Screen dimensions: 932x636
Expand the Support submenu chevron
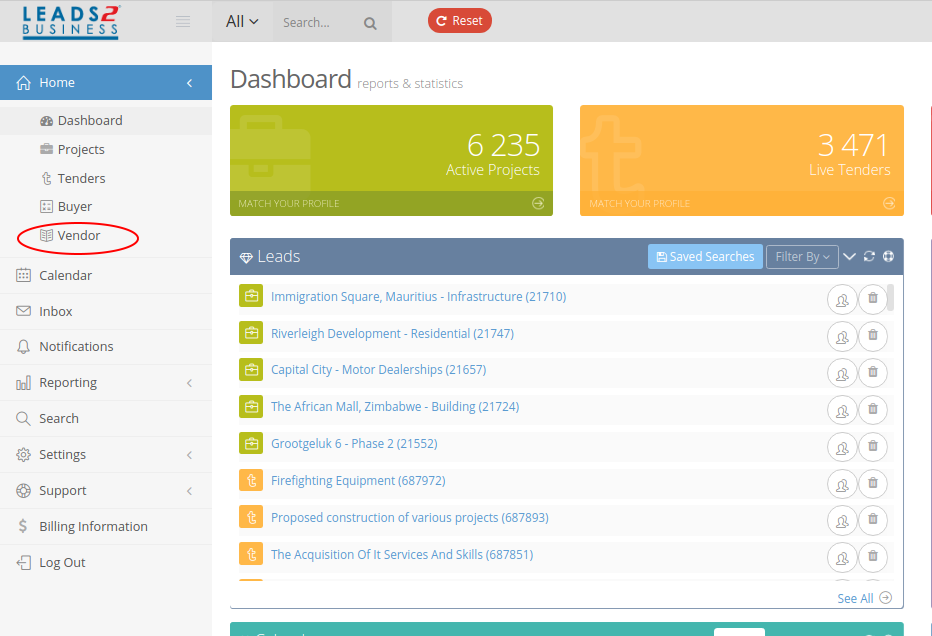click(x=190, y=491)
